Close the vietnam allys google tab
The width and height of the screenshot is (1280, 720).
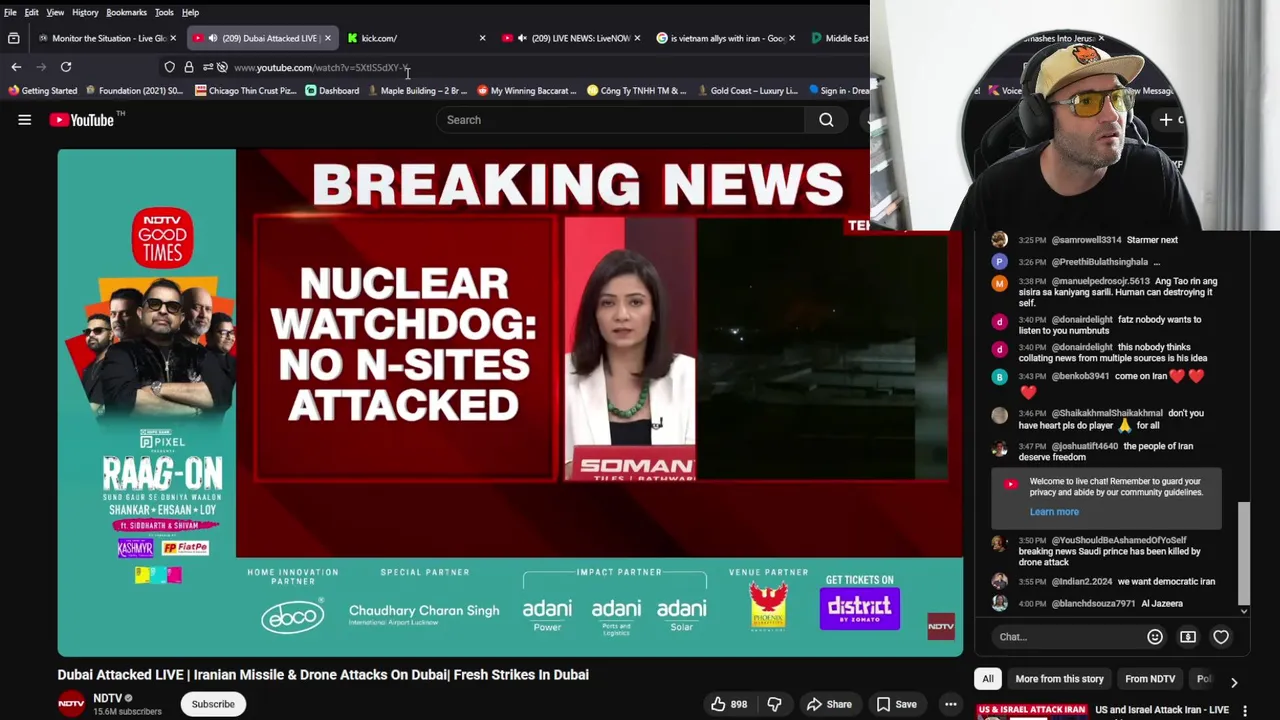click(791, 38)
